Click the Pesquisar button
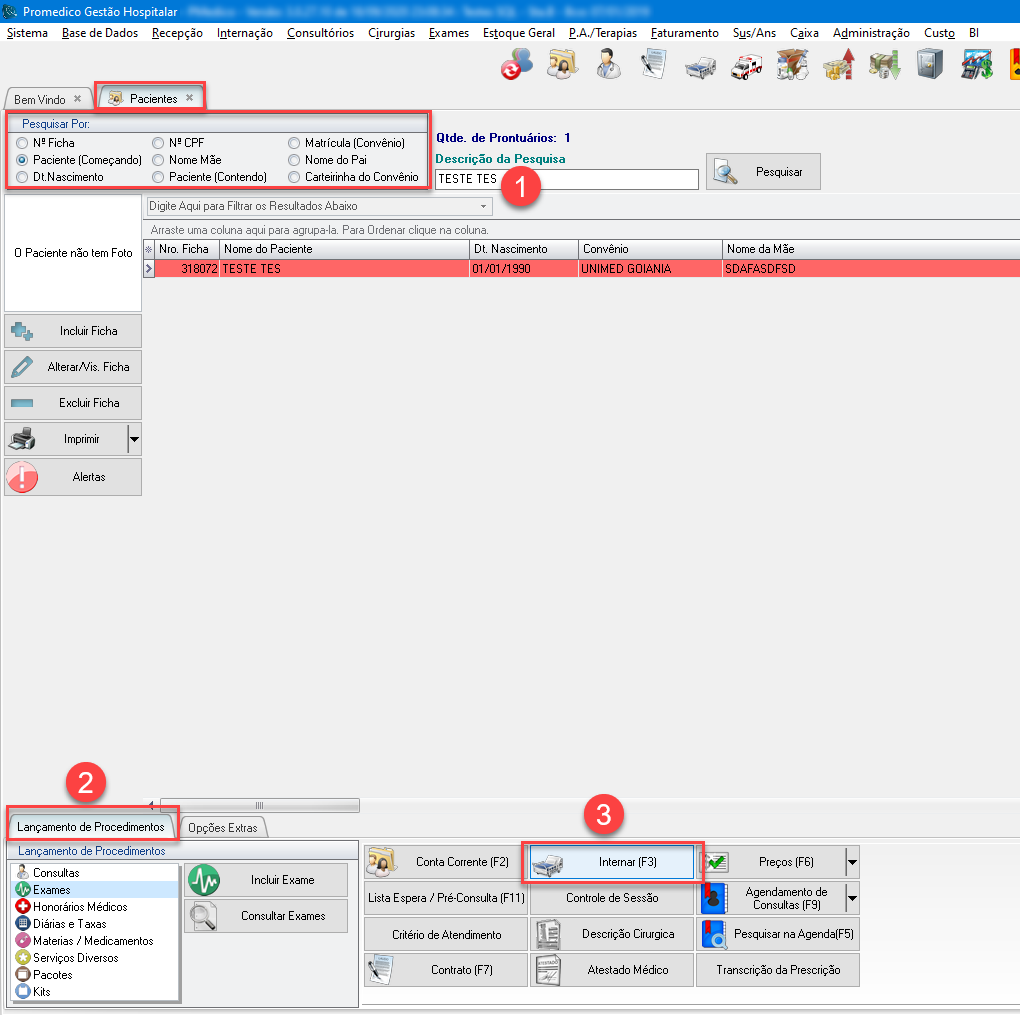Image resolution: width=1020 pixels, height=1015 pixels. [x=763, y=172]
